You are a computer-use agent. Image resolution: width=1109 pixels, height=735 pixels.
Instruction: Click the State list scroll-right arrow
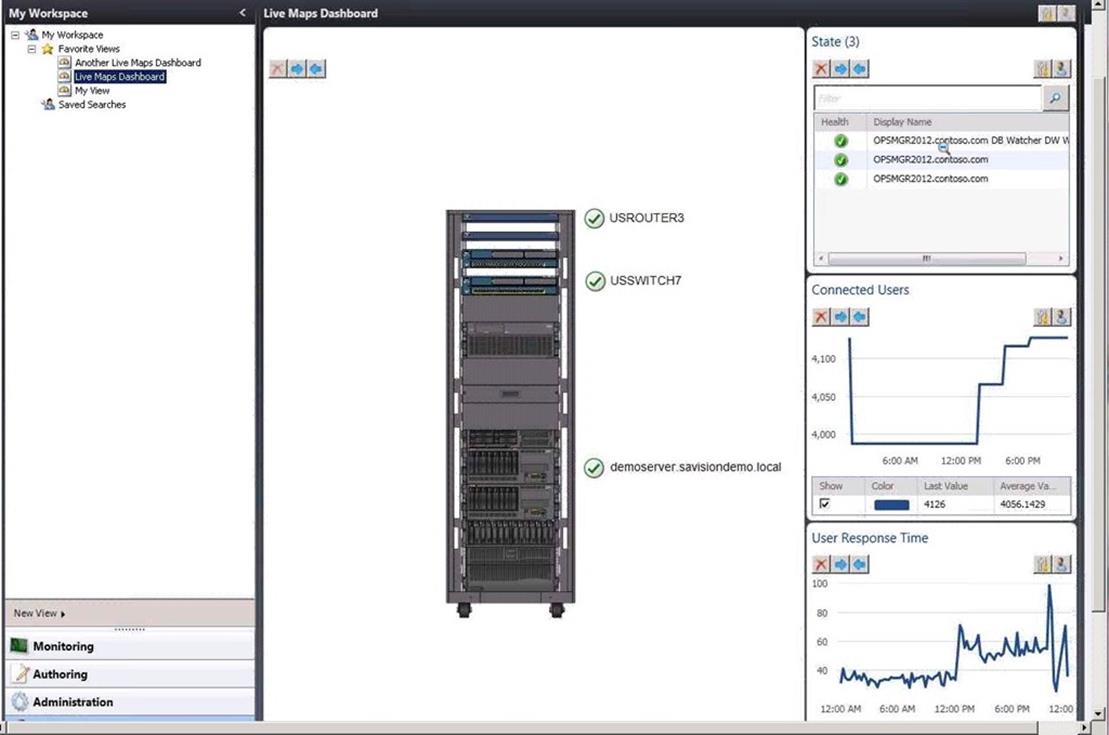1061,259
